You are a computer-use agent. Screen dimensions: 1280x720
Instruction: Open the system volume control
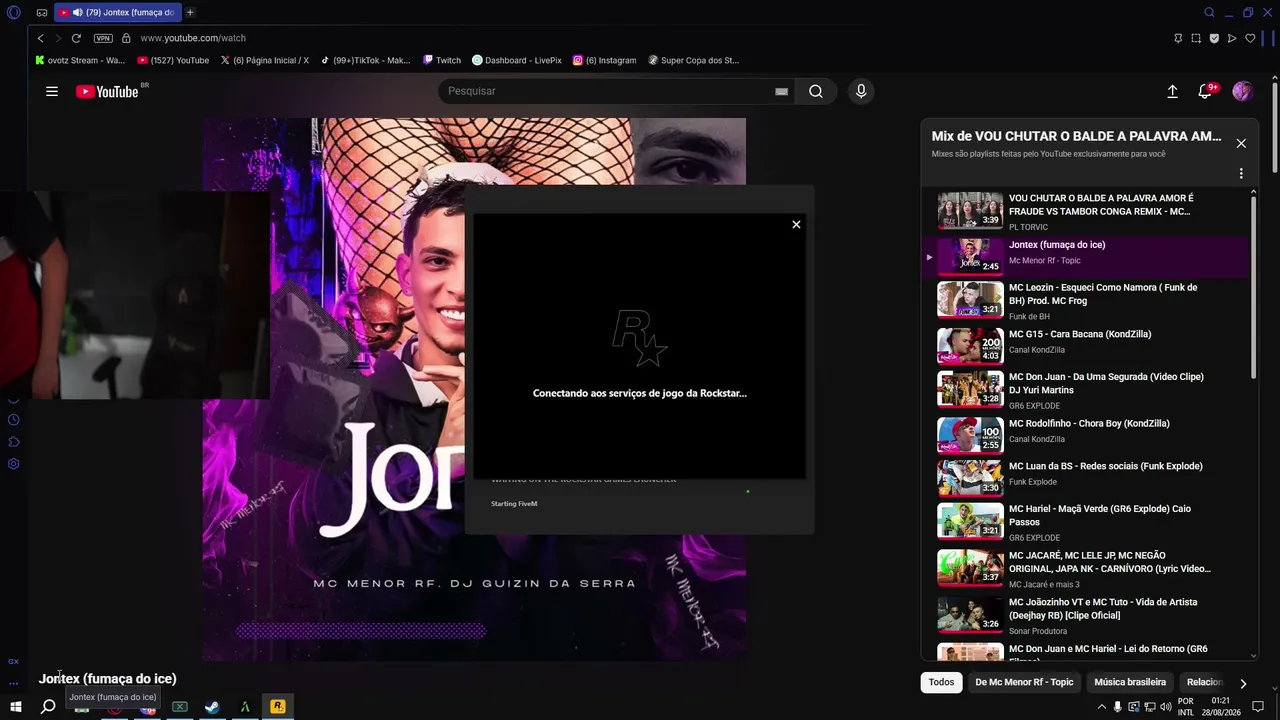pos(1165,707)
